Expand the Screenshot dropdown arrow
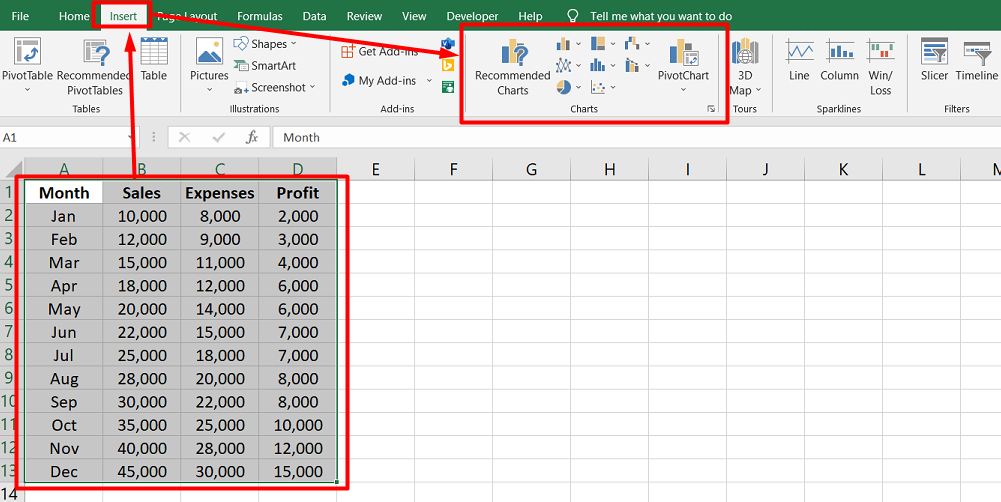This screenshot has width=1001, height=502. [x=312, y=87]
